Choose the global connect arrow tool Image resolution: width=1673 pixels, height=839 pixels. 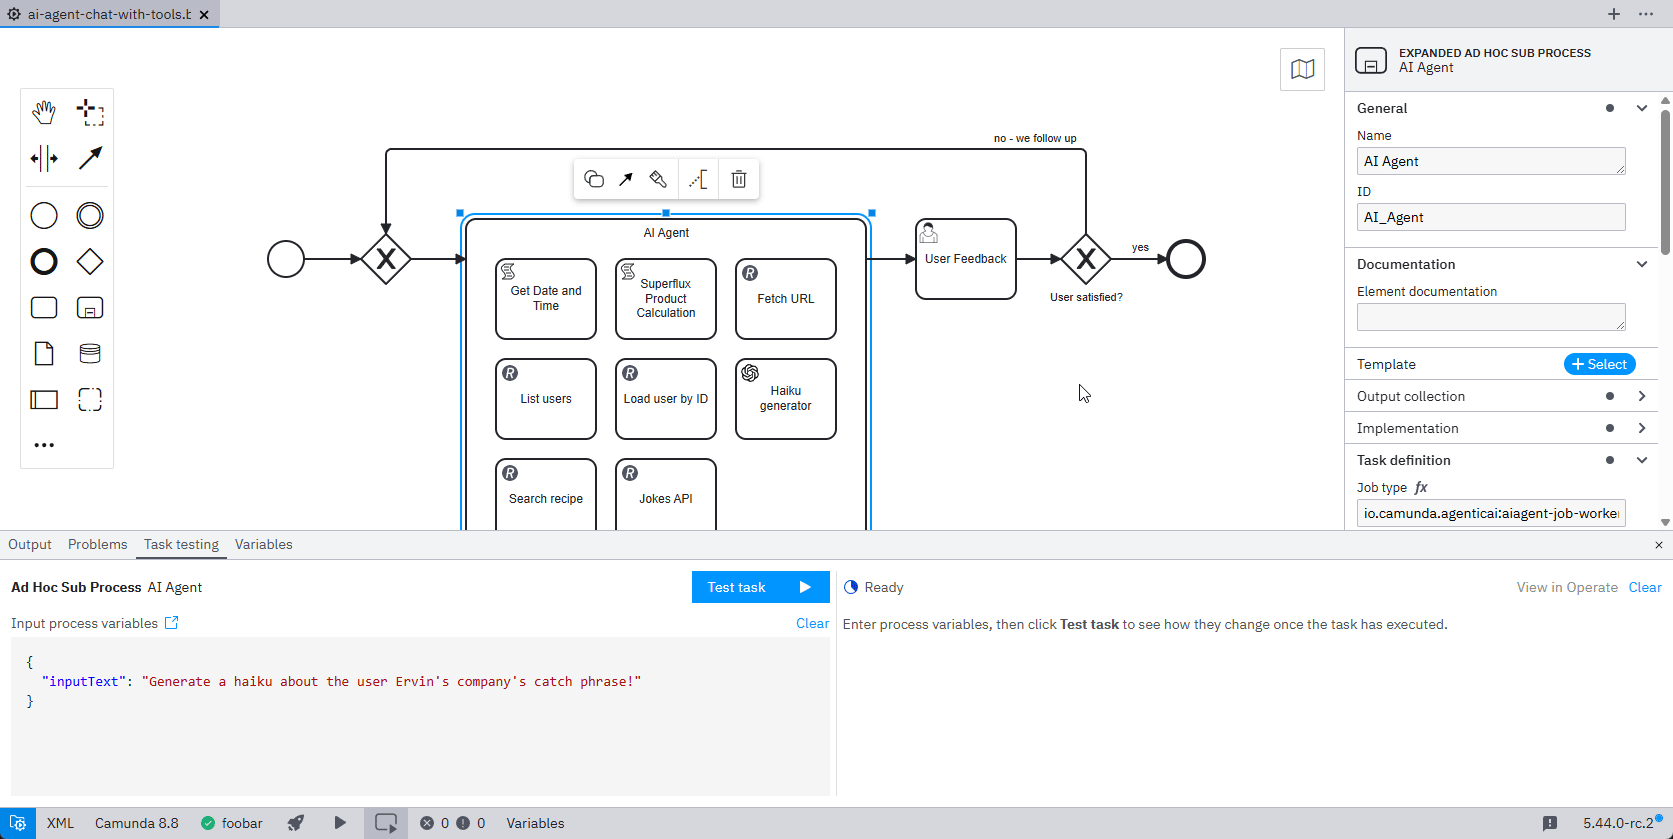[x=90, y=158]
